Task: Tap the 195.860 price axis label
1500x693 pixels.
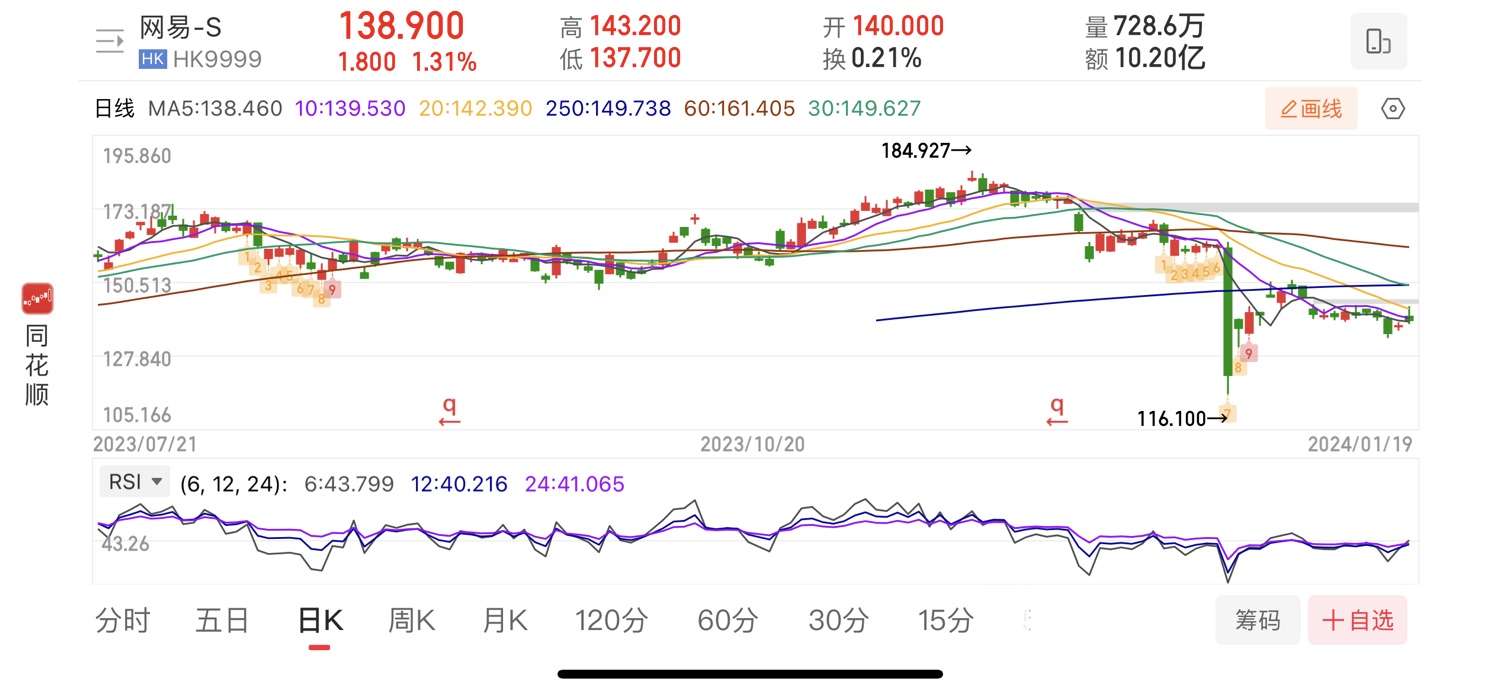Action: [138, 156]
